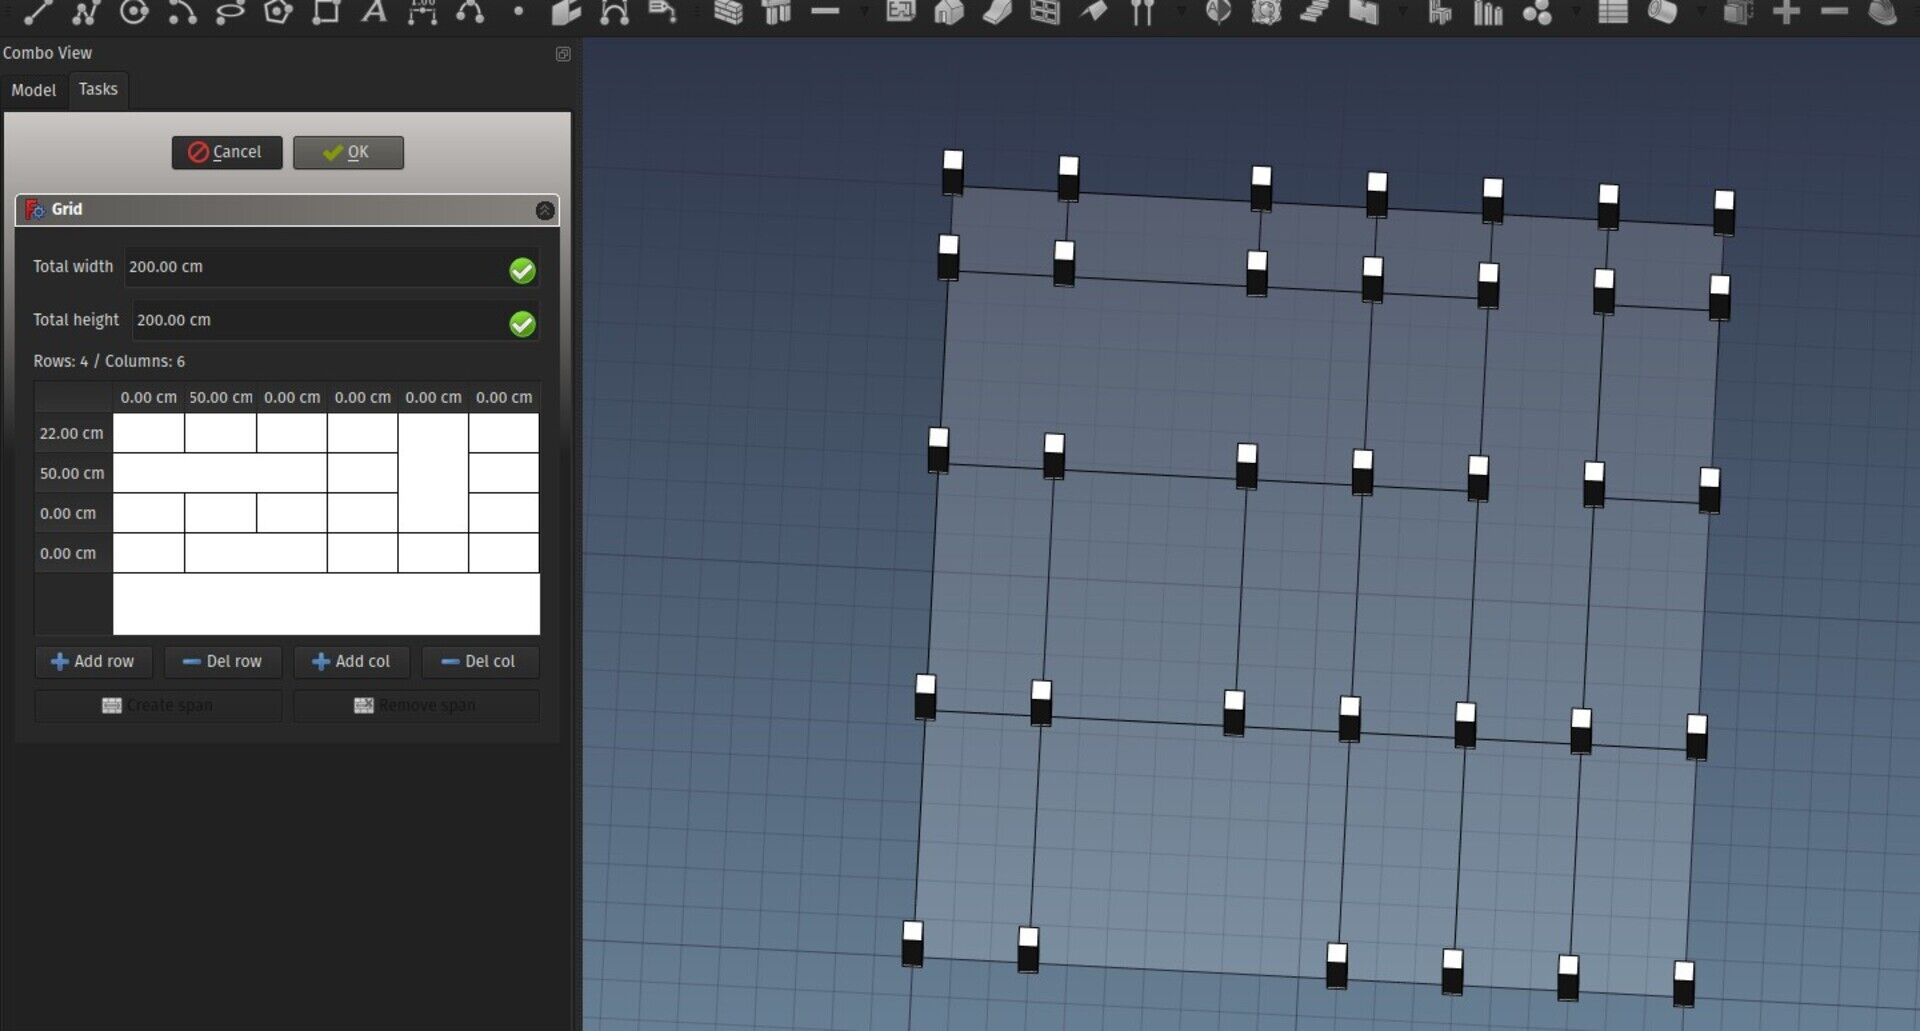Select the 22.00 cm row header

pos(73,433)
